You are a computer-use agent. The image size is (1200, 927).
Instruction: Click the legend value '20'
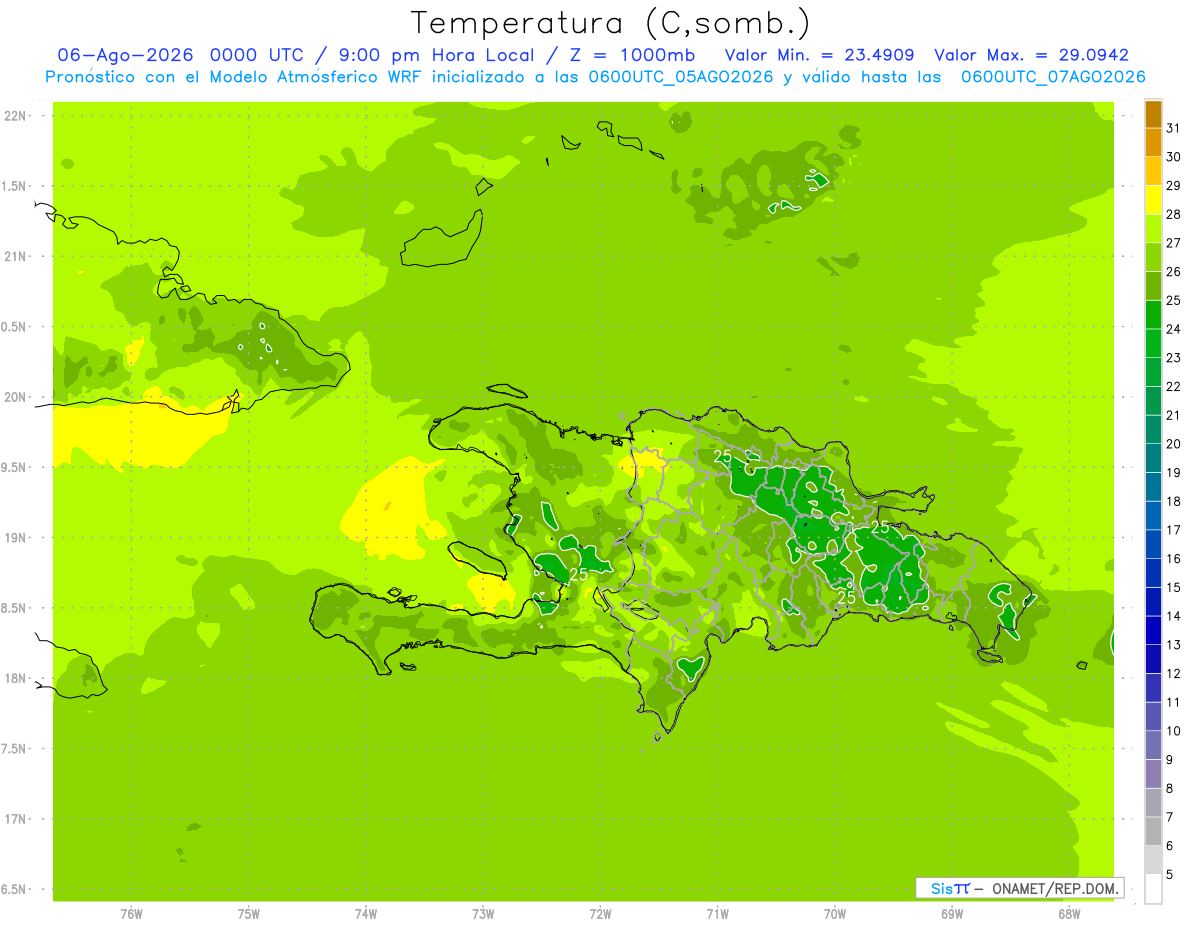pos(1174,444)
